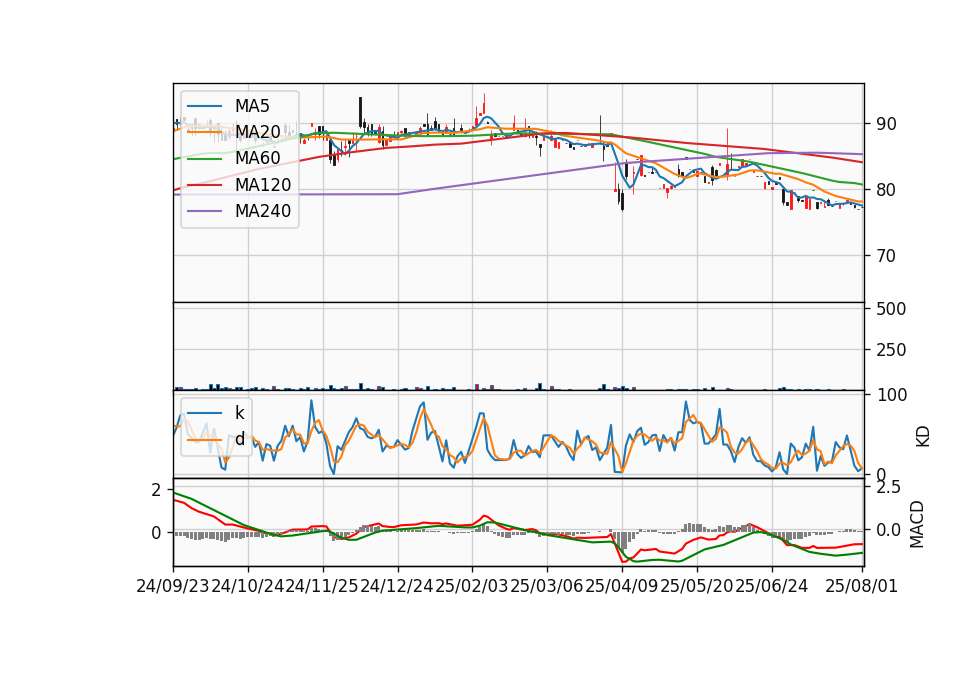
Task: Click the volume axis value 250
Action: (x=891, y=350)
